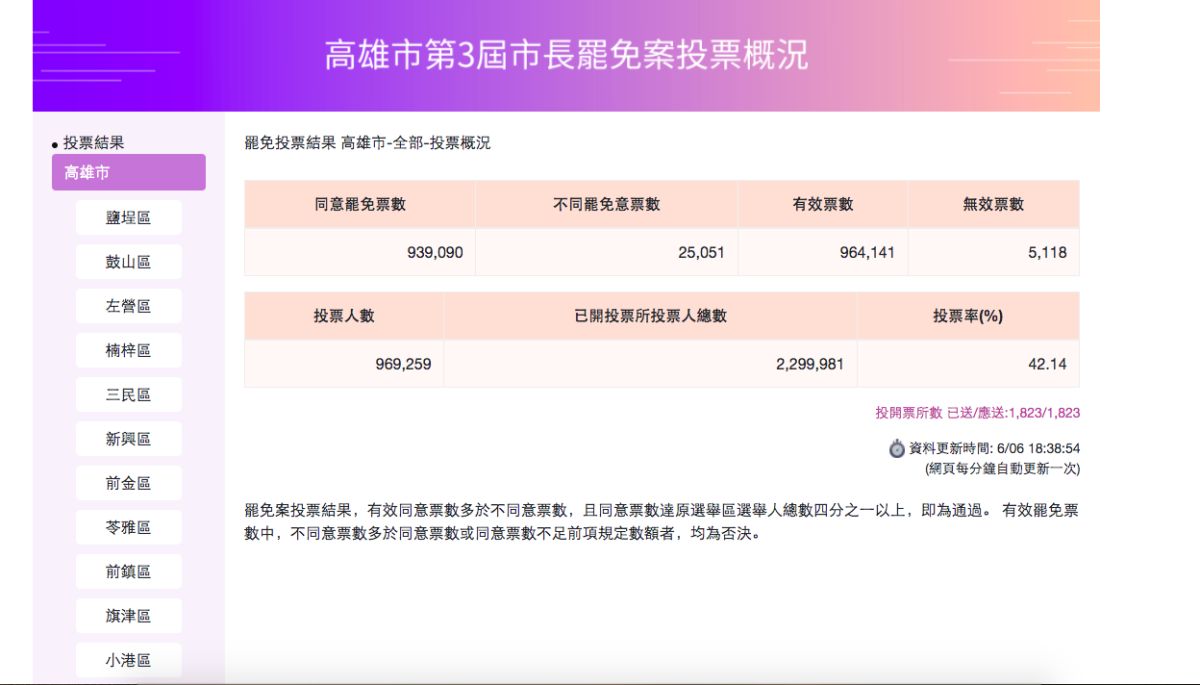This screenshot has width=1200, height=685.
Task: Select 苓雅區 from the district list
Action: click(x=128, y=526)
